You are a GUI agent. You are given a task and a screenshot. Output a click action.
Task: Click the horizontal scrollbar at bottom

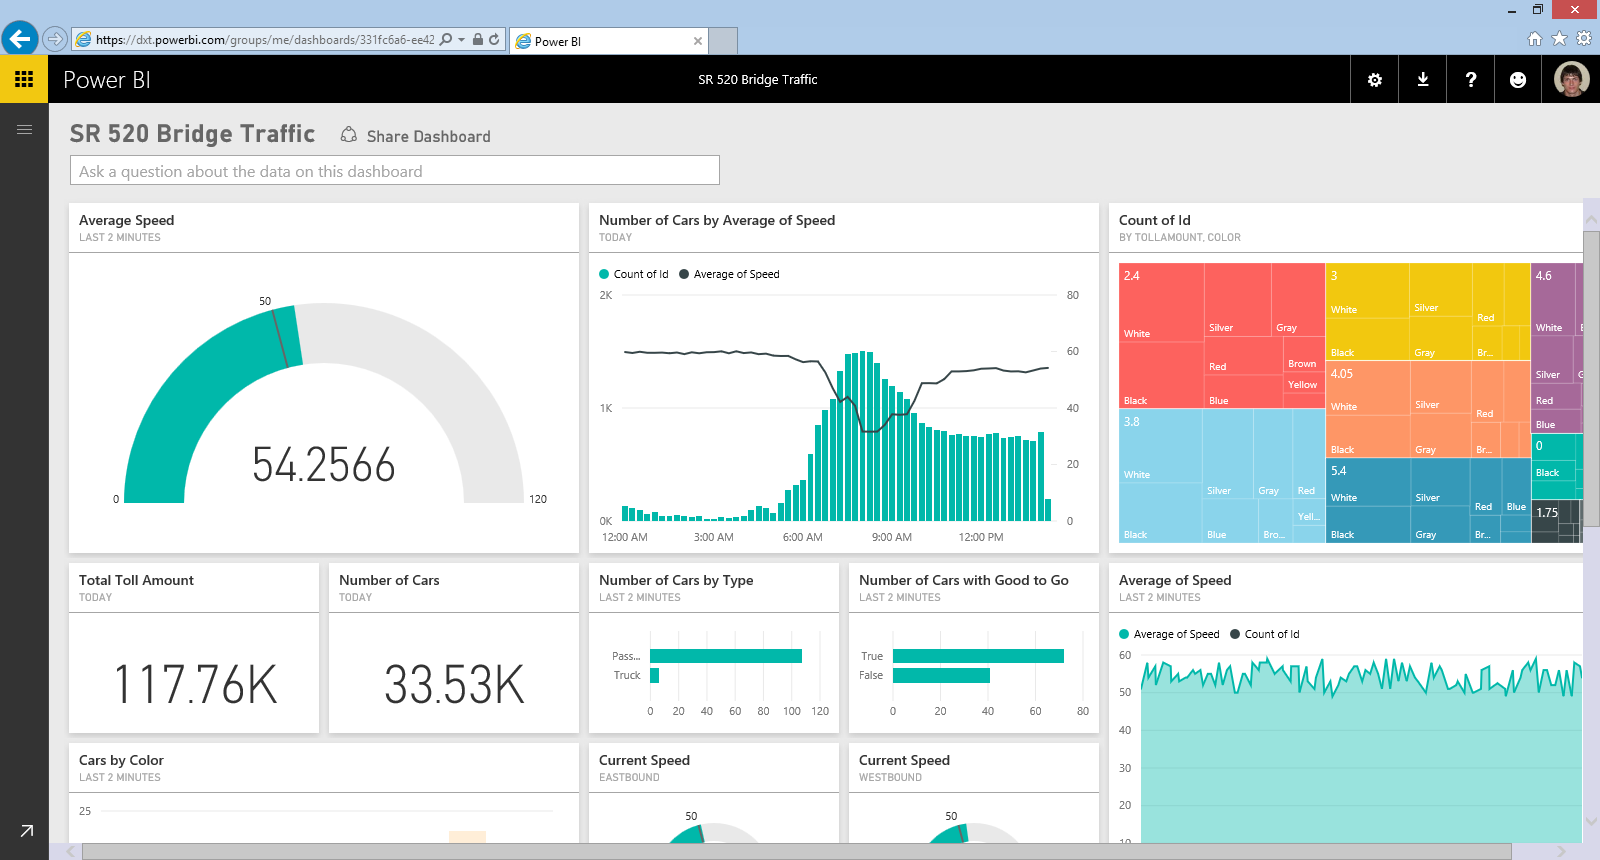tap(795, 851)
